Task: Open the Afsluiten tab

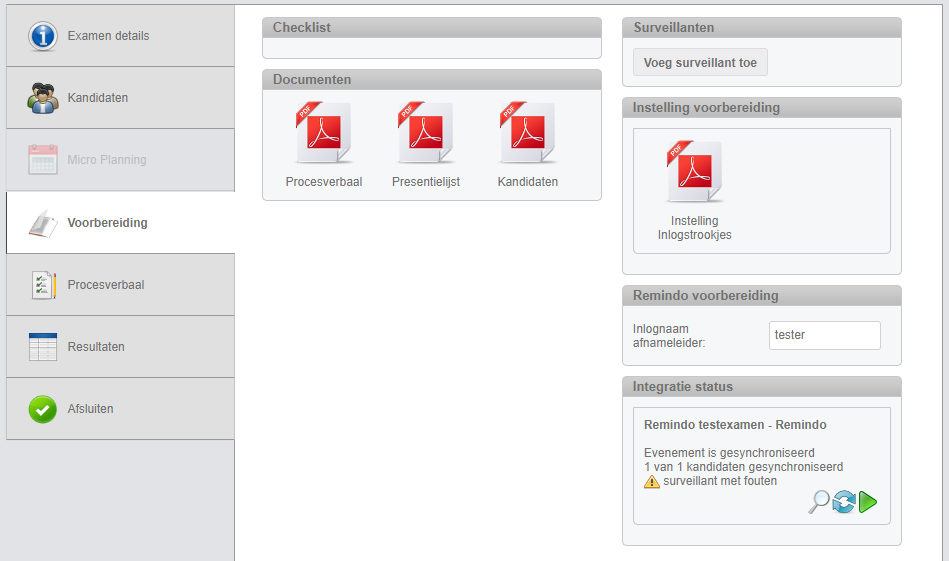Action: [120, 409]
